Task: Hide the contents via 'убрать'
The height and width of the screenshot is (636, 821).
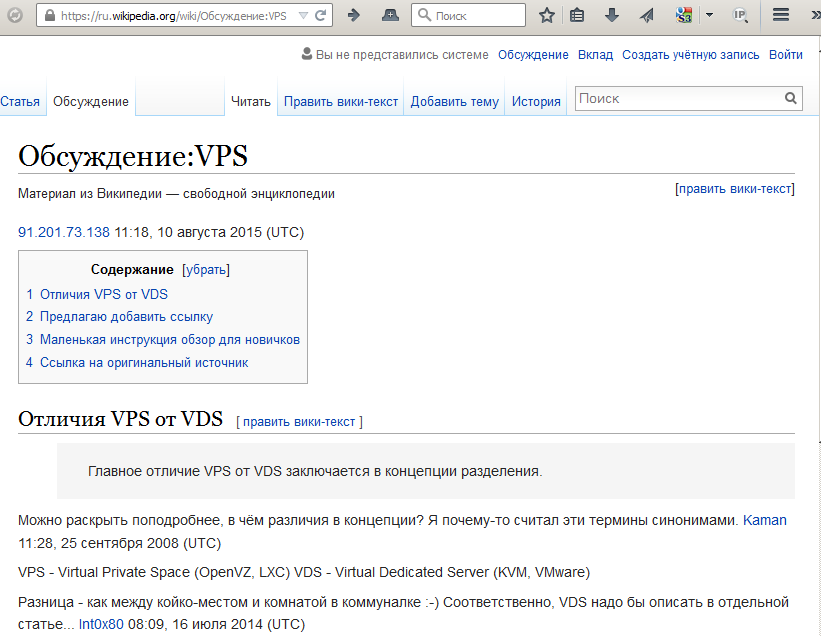Action: pyautogui.click(x=206, y=270)
